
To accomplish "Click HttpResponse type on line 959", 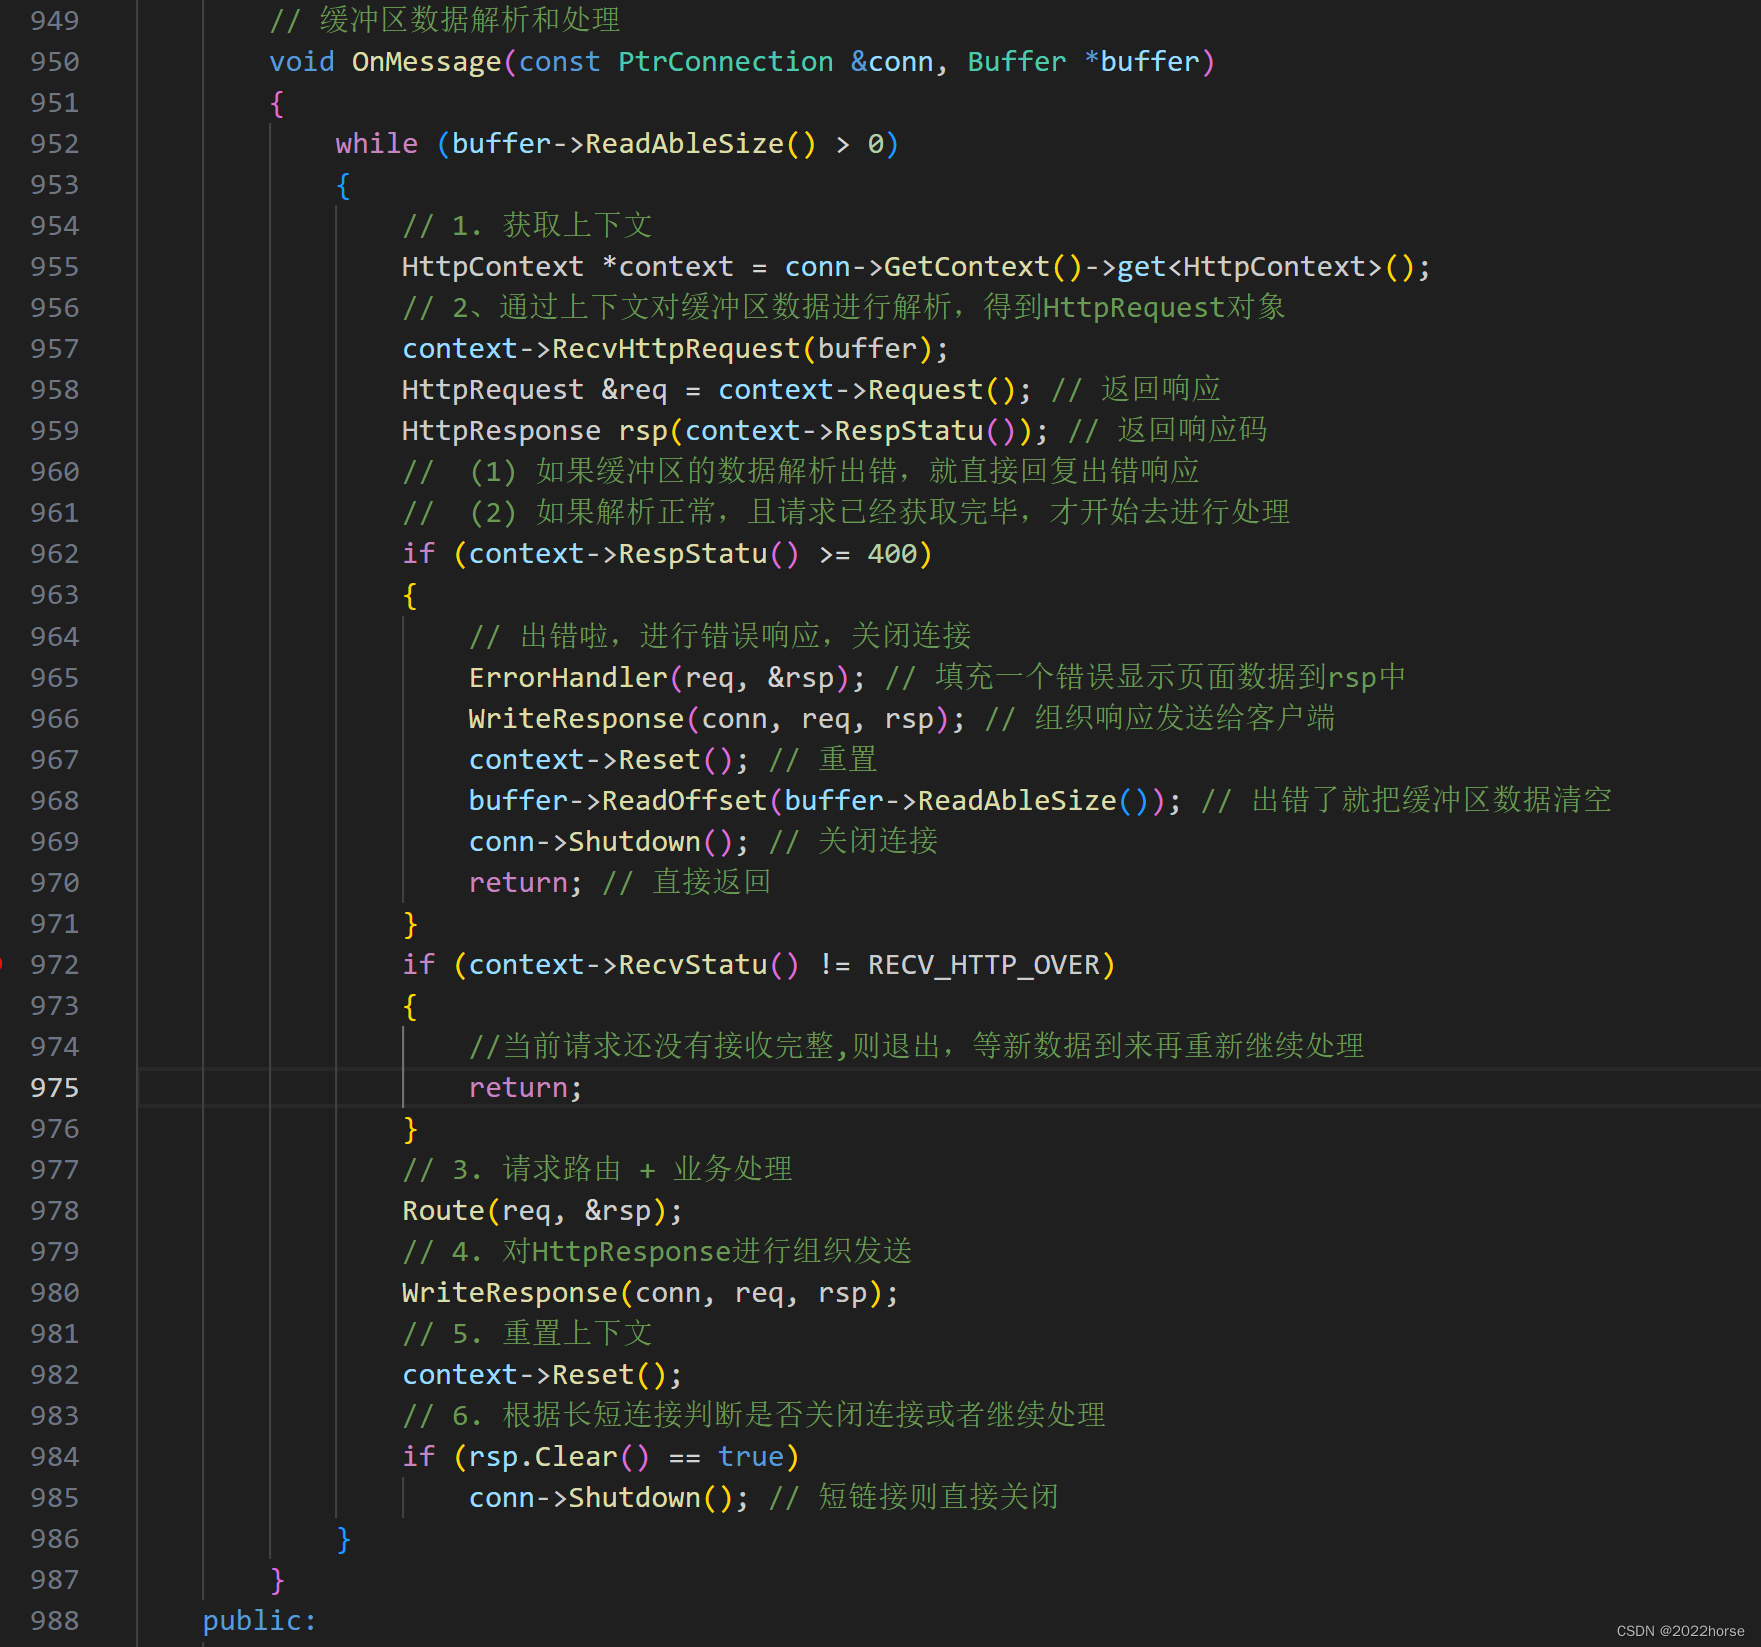I will [x=501, y=431].
